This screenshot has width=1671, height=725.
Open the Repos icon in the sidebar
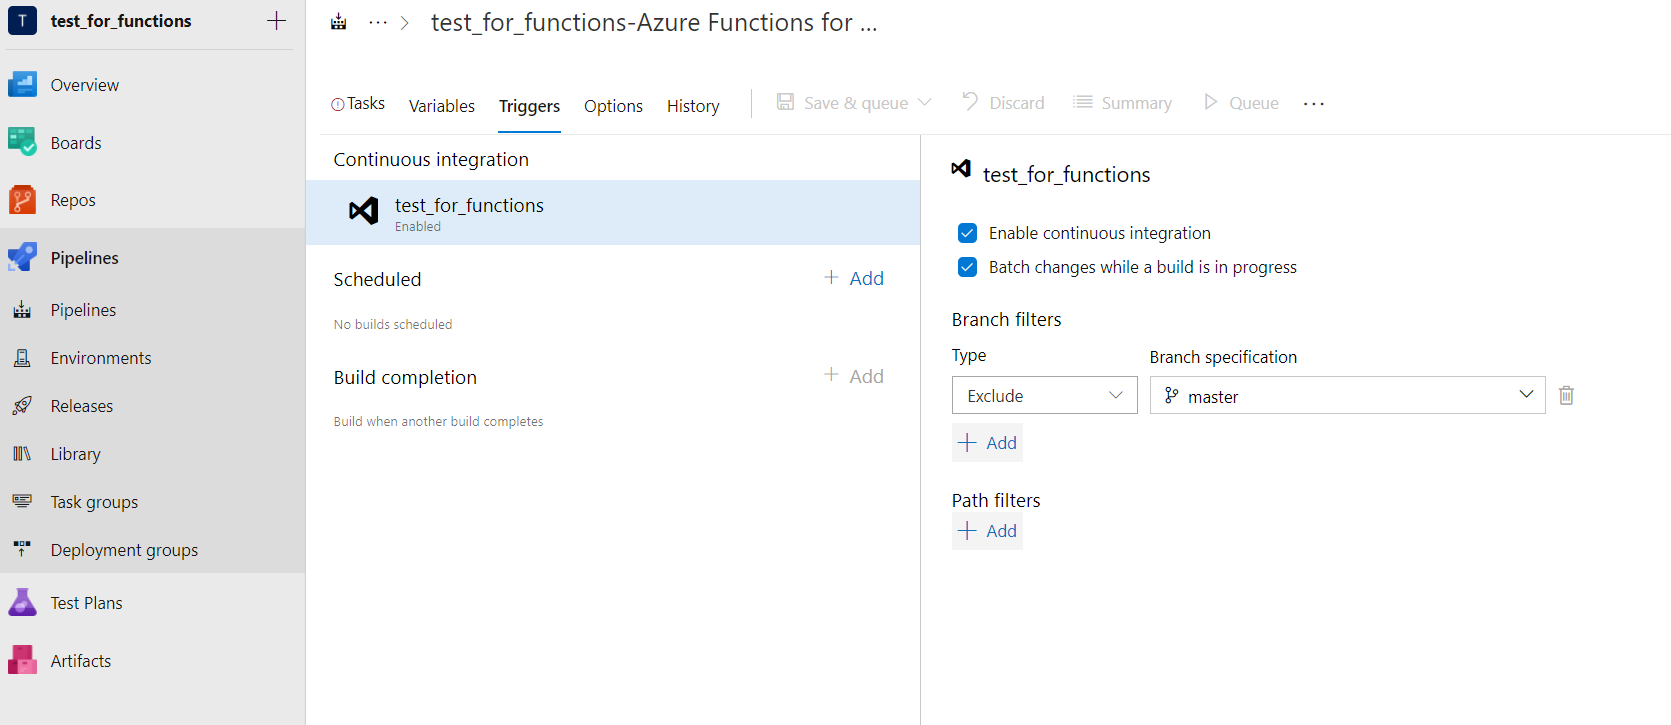click(x=22, y=200)
